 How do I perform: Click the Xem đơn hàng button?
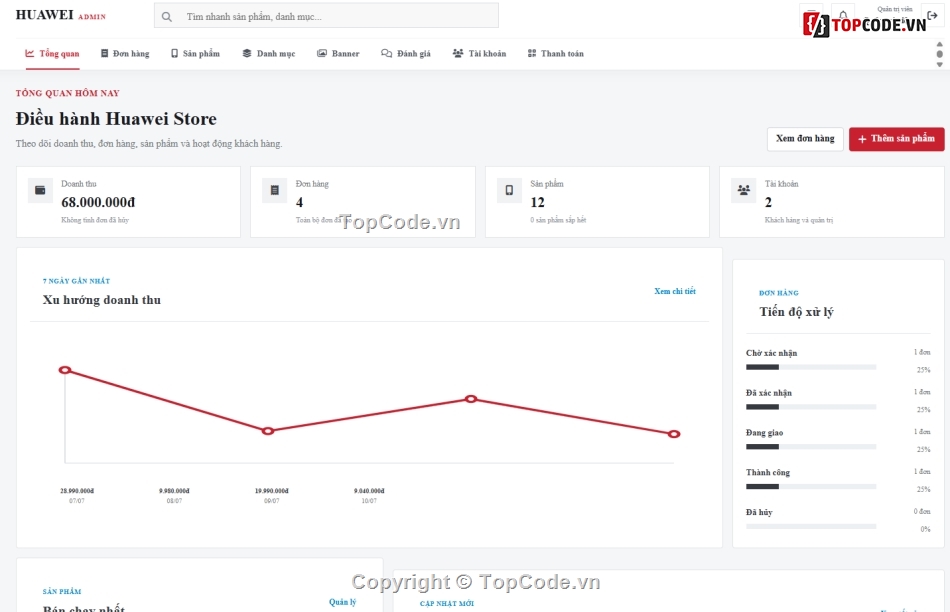tap(805, 139)
